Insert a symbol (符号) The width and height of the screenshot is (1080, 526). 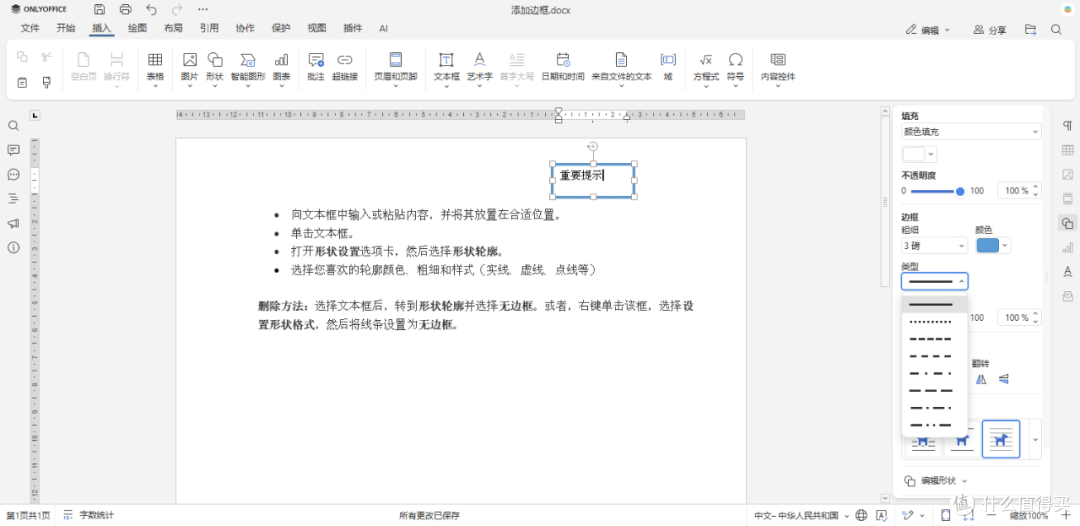point(736,68)
